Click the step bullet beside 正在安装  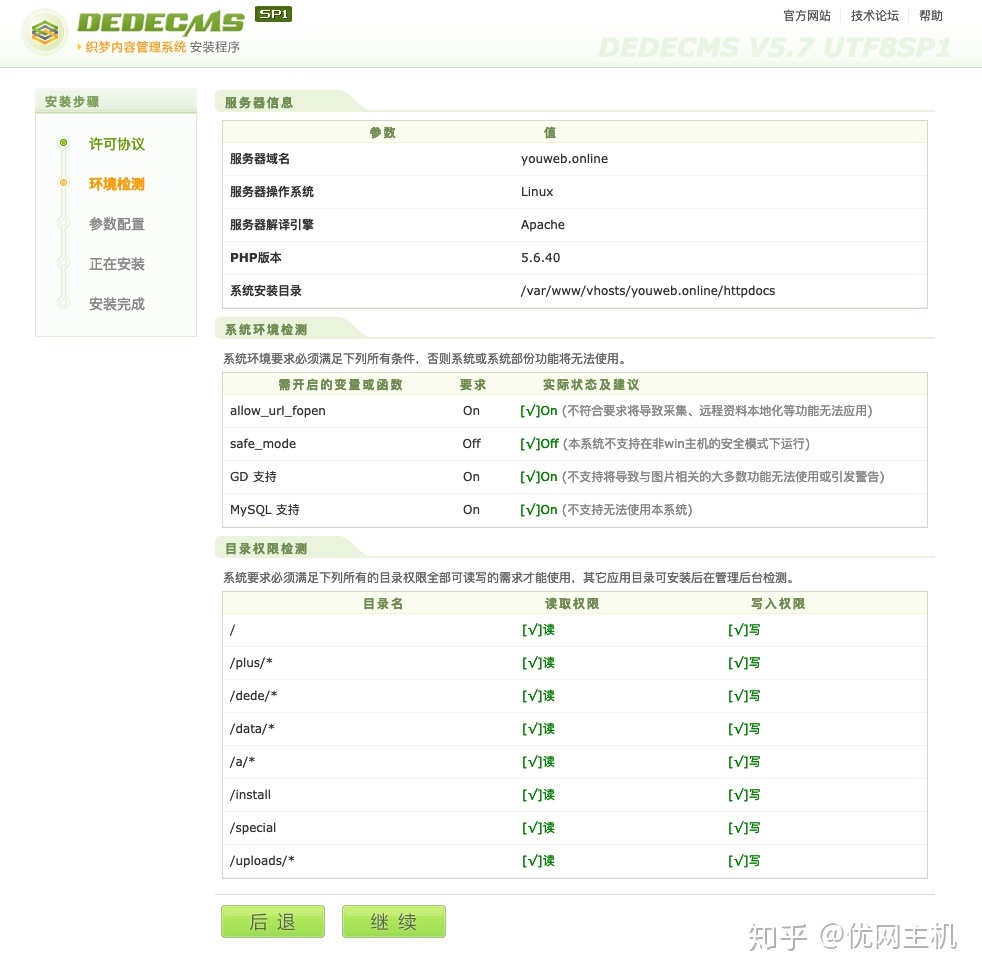63,264
